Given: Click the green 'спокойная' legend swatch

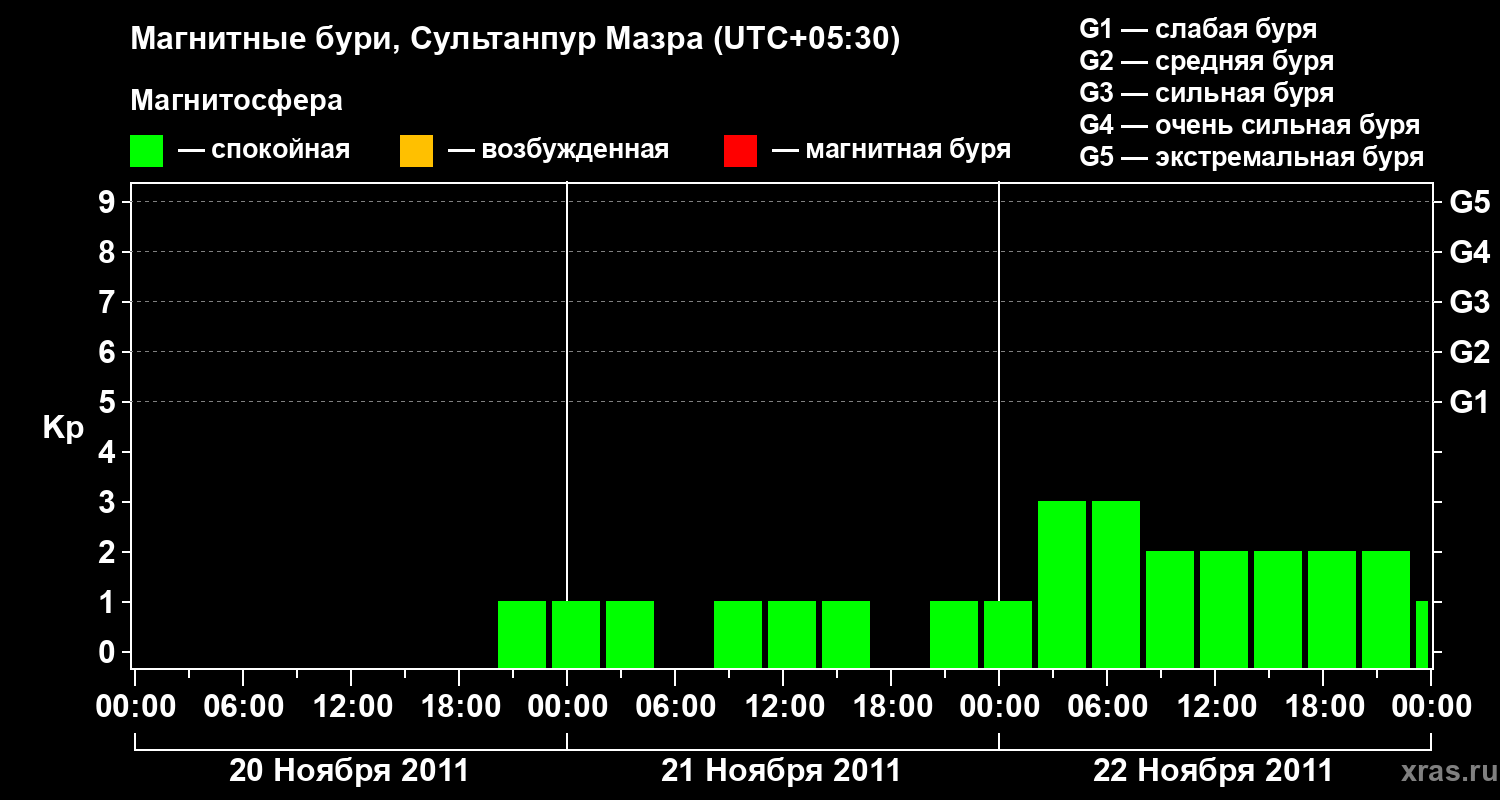Looking at the screenshot, I should click(146, 151).
